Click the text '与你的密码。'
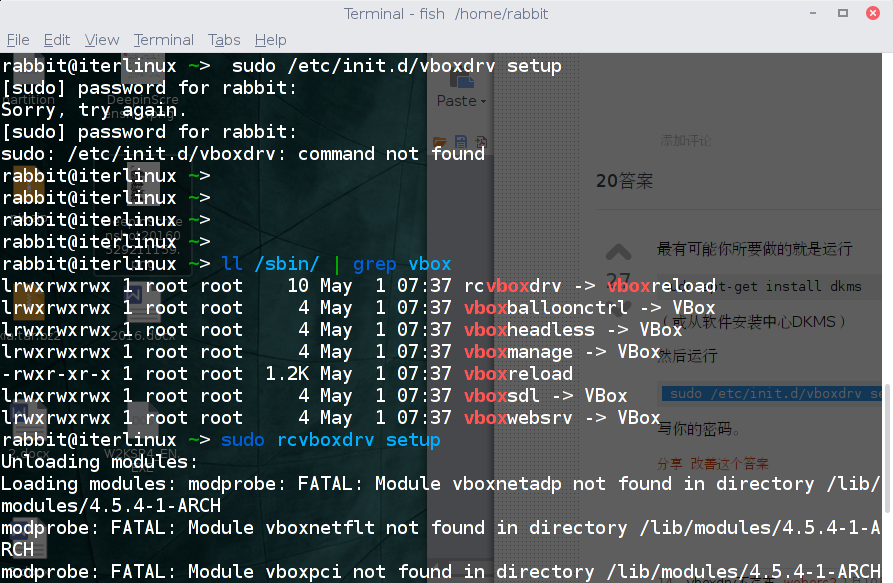 coord(699,429)
